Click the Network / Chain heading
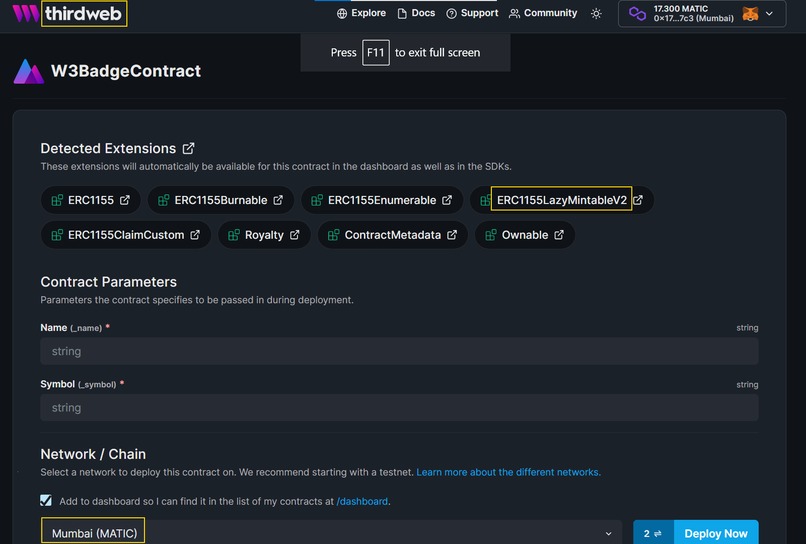This screenshot has width=806, height=544. (93, 454)
